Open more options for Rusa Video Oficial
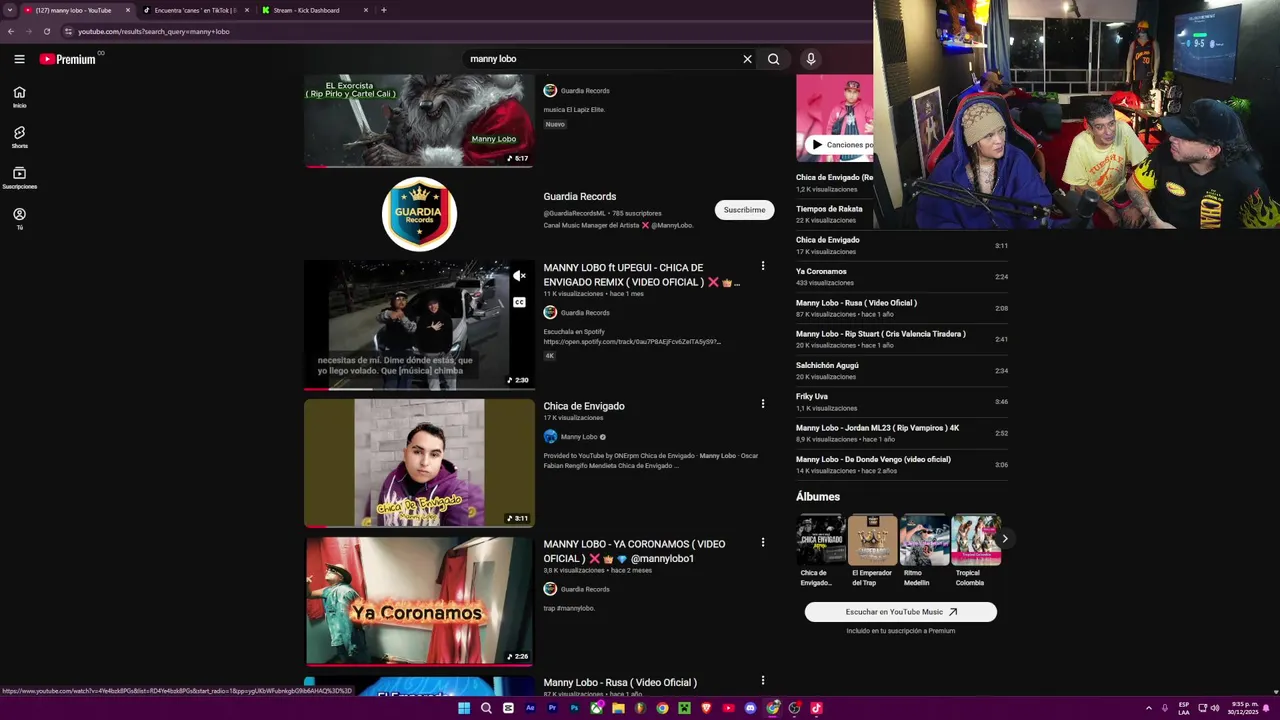Viewport: 1280px width, 720px height. coord(763,680)
